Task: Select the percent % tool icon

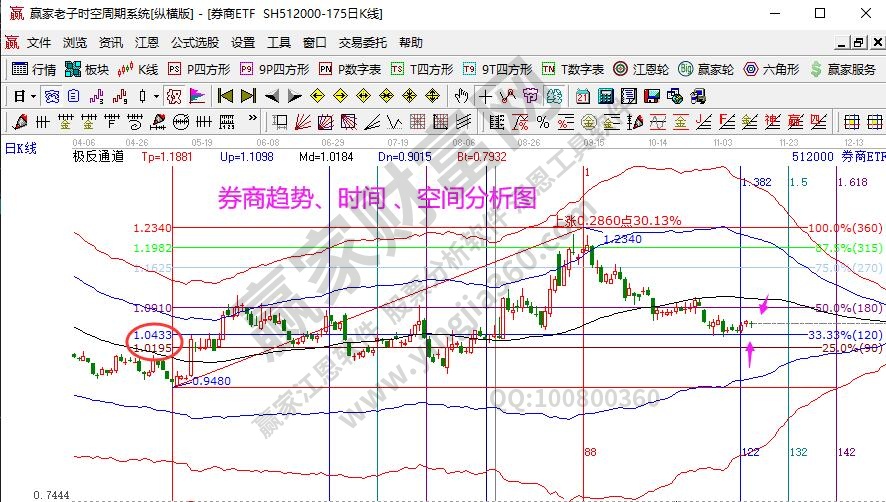Action: (x=542, y=122)
